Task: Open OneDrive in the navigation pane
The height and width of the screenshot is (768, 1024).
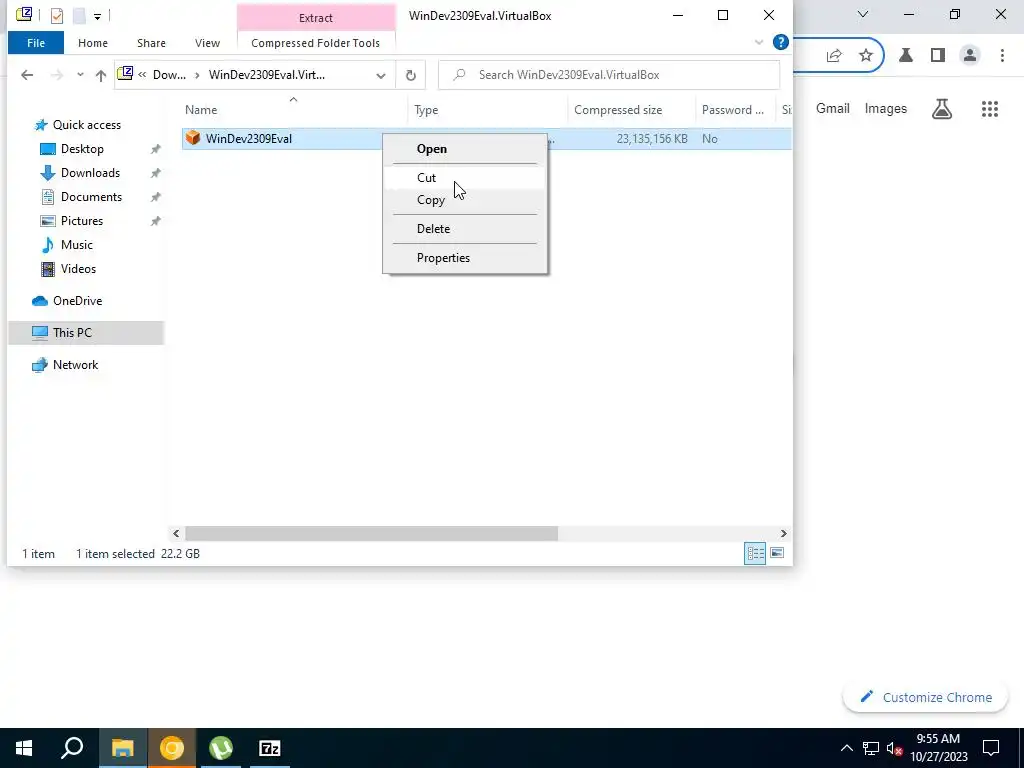Action: coord(77,301)
